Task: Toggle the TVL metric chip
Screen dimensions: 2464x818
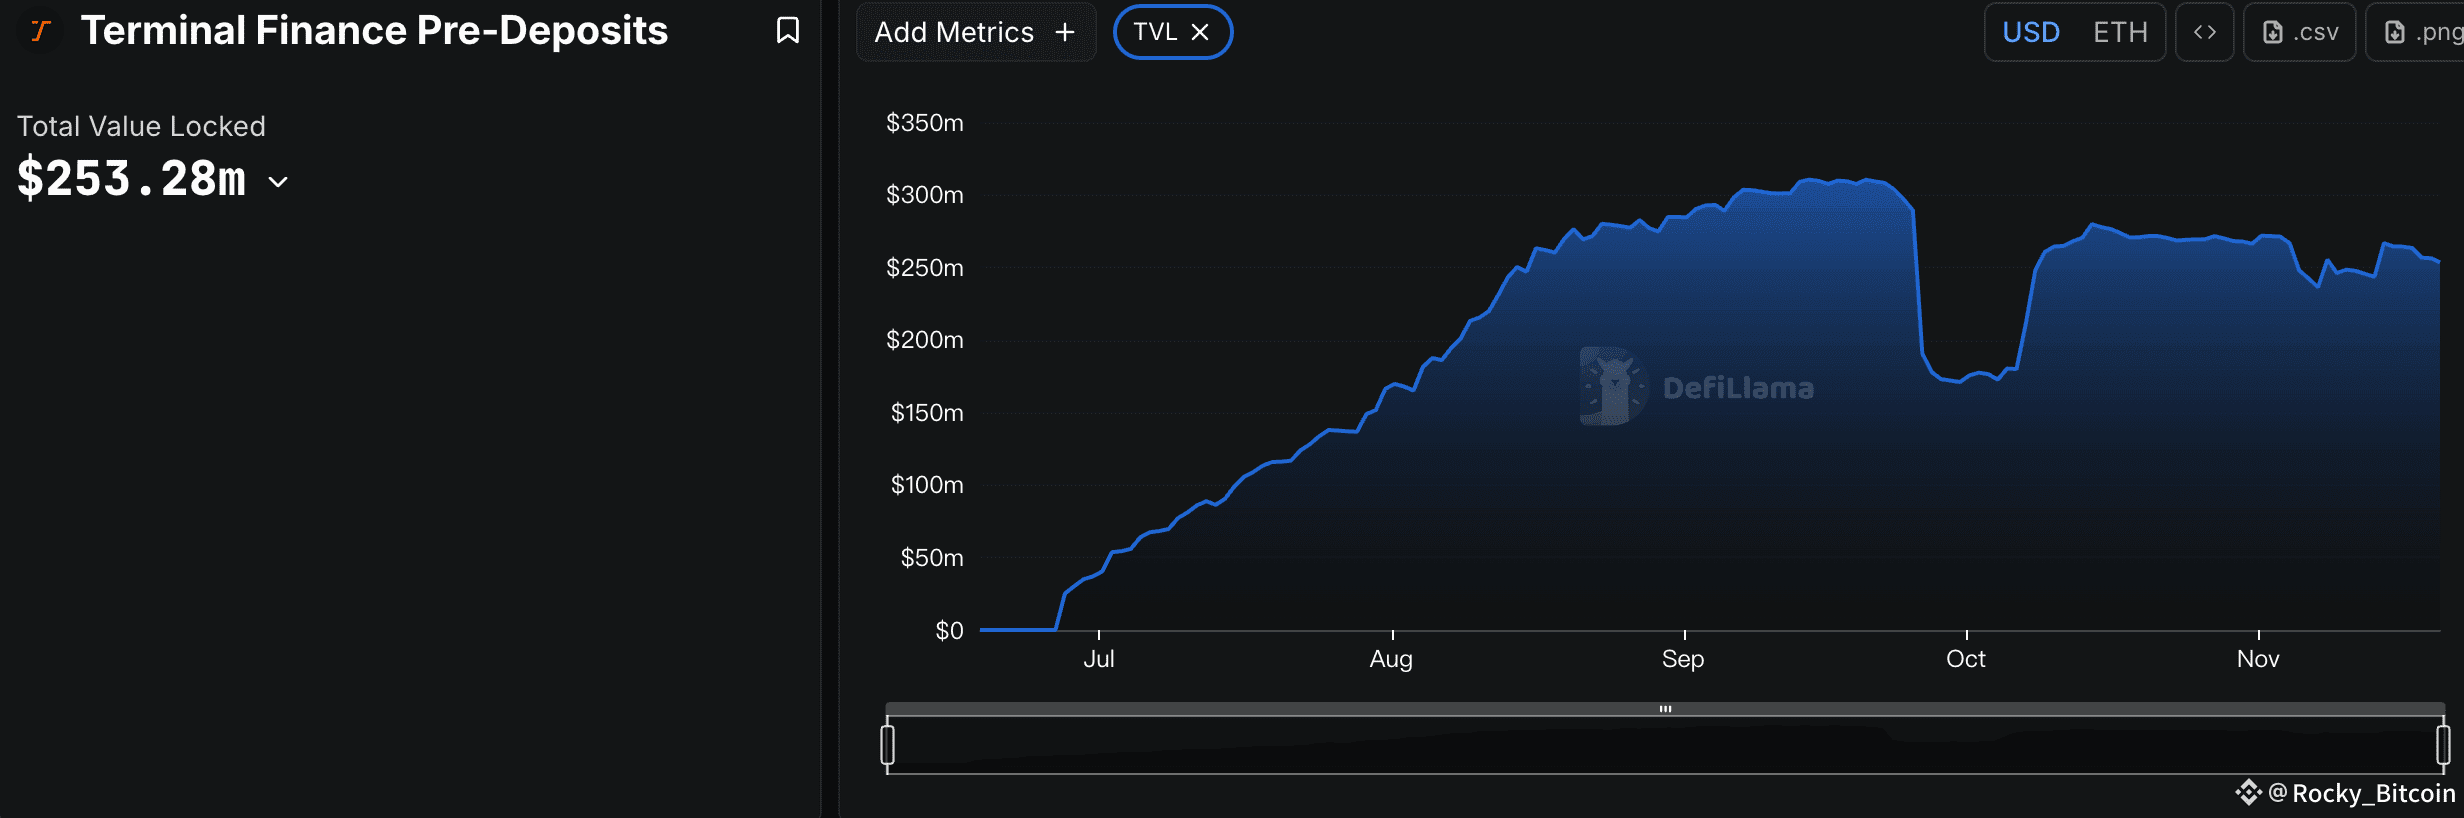Action: pyautogui.click(x=1155, y=33)
